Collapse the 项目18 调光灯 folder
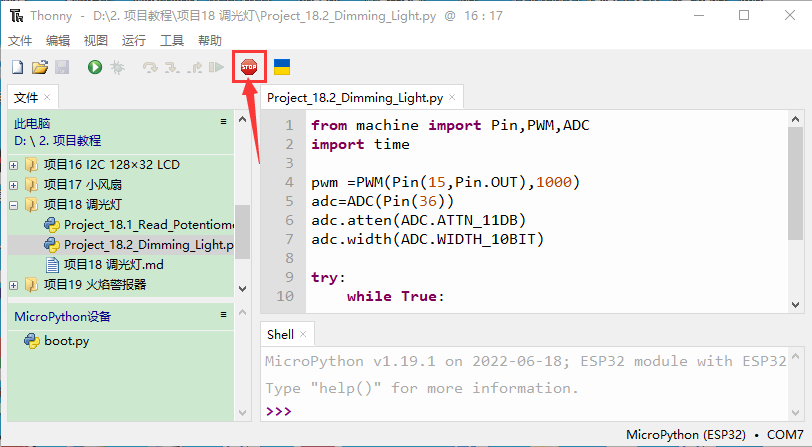 14,205
